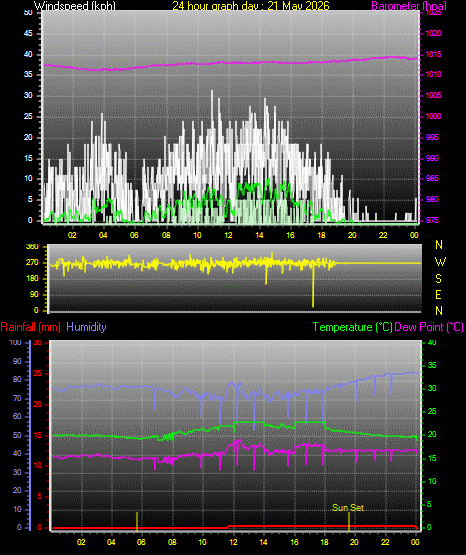Click the "Barometer (hpa)" axis title
Screen dimensions: 466x555
[409, 6]
